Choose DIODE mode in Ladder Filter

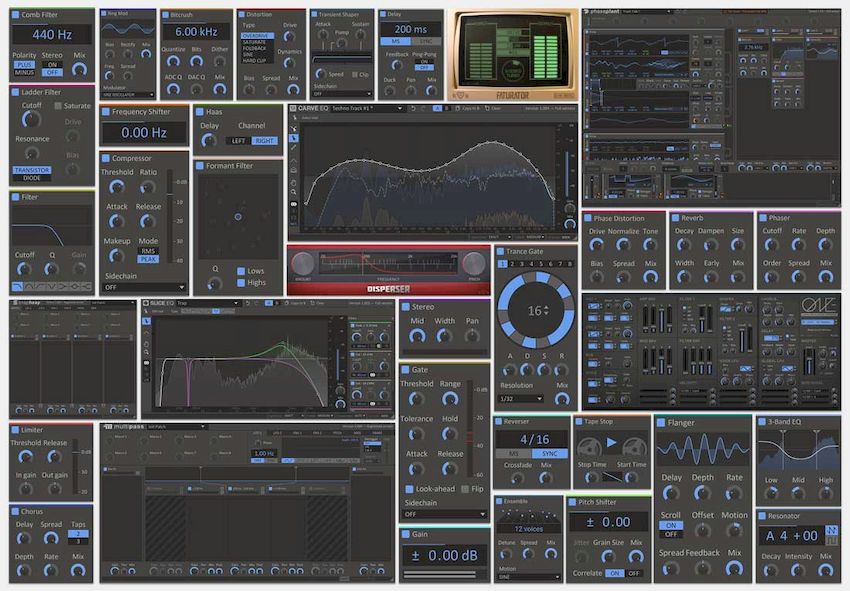pos(31,178)
